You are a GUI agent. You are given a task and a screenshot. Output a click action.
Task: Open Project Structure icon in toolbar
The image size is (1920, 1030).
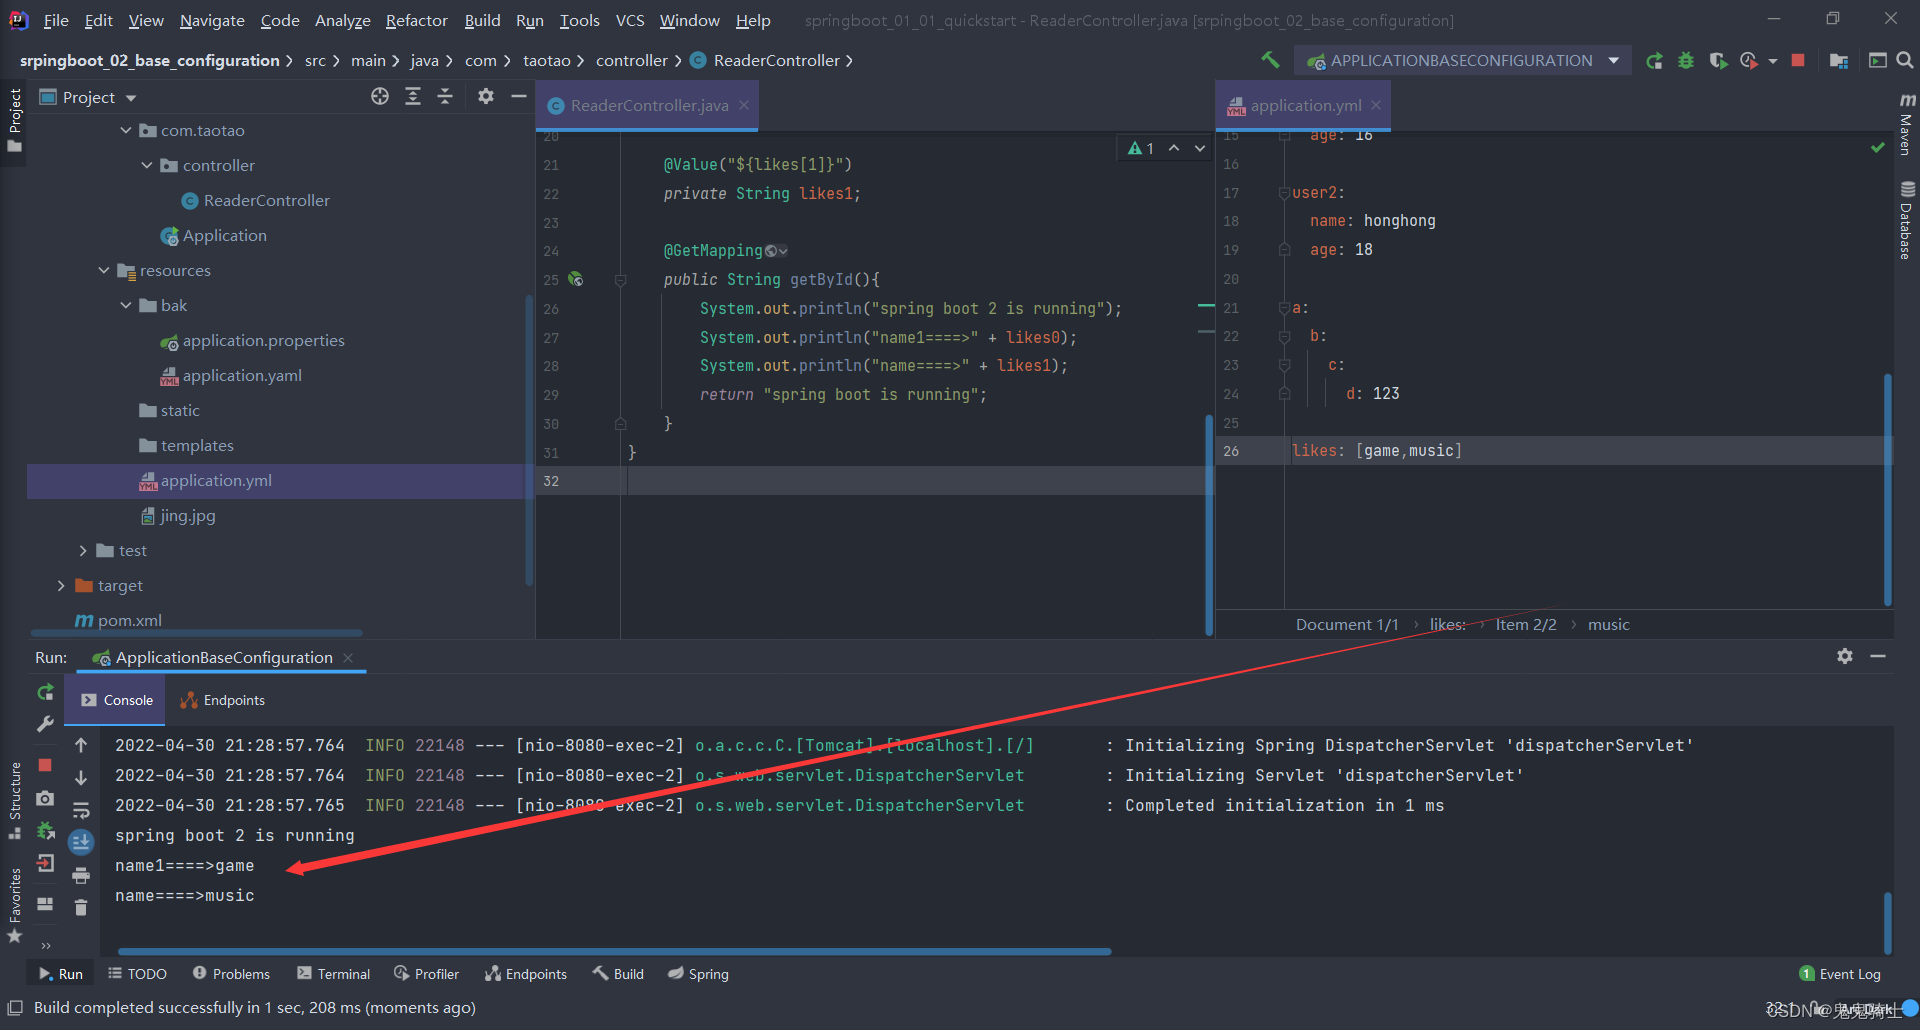pos(1838,61)
